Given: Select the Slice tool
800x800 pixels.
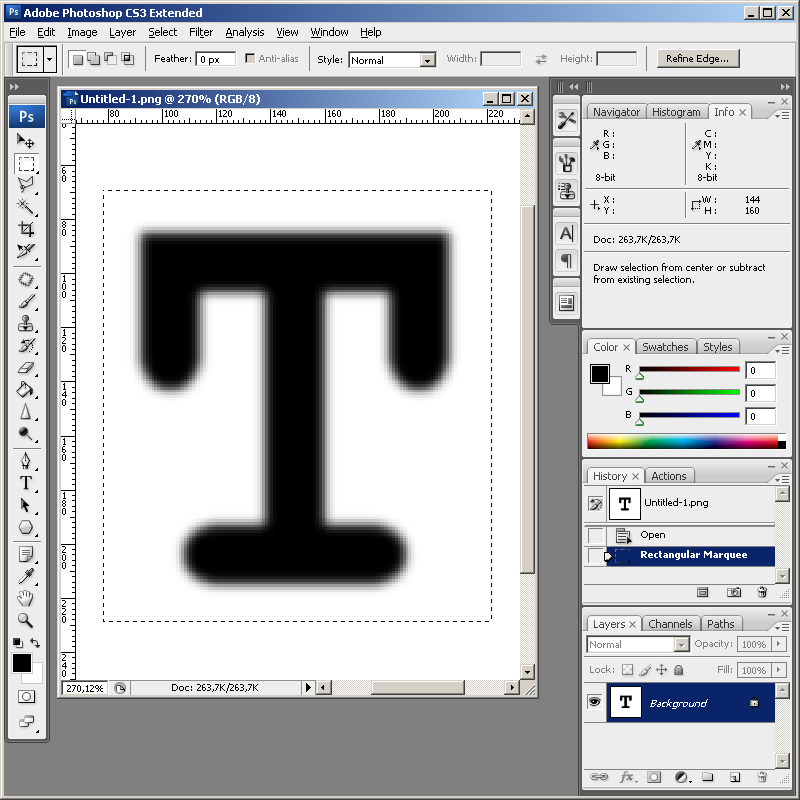Looking at the screenshot, I should (x=26, y=251).
